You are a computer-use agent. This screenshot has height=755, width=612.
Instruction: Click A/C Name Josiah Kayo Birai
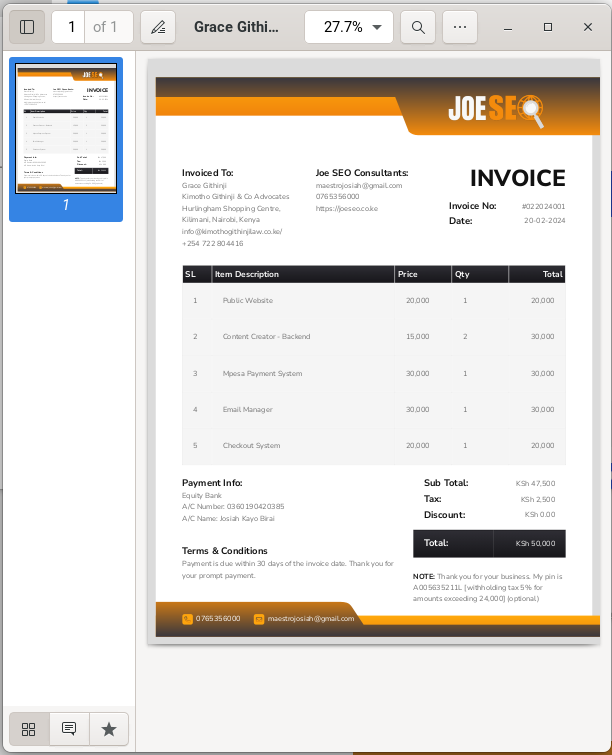pos(228,519)
